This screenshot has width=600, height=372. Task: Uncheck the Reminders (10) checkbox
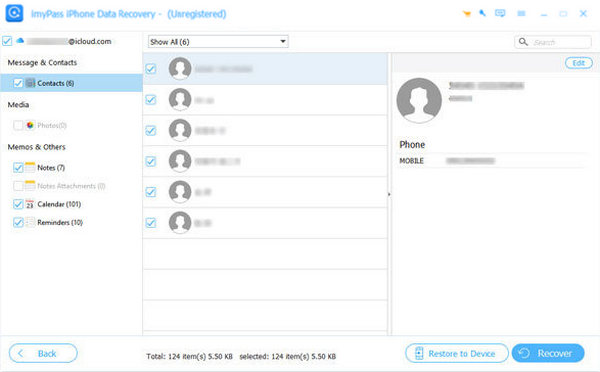click(x=18, y=222)
